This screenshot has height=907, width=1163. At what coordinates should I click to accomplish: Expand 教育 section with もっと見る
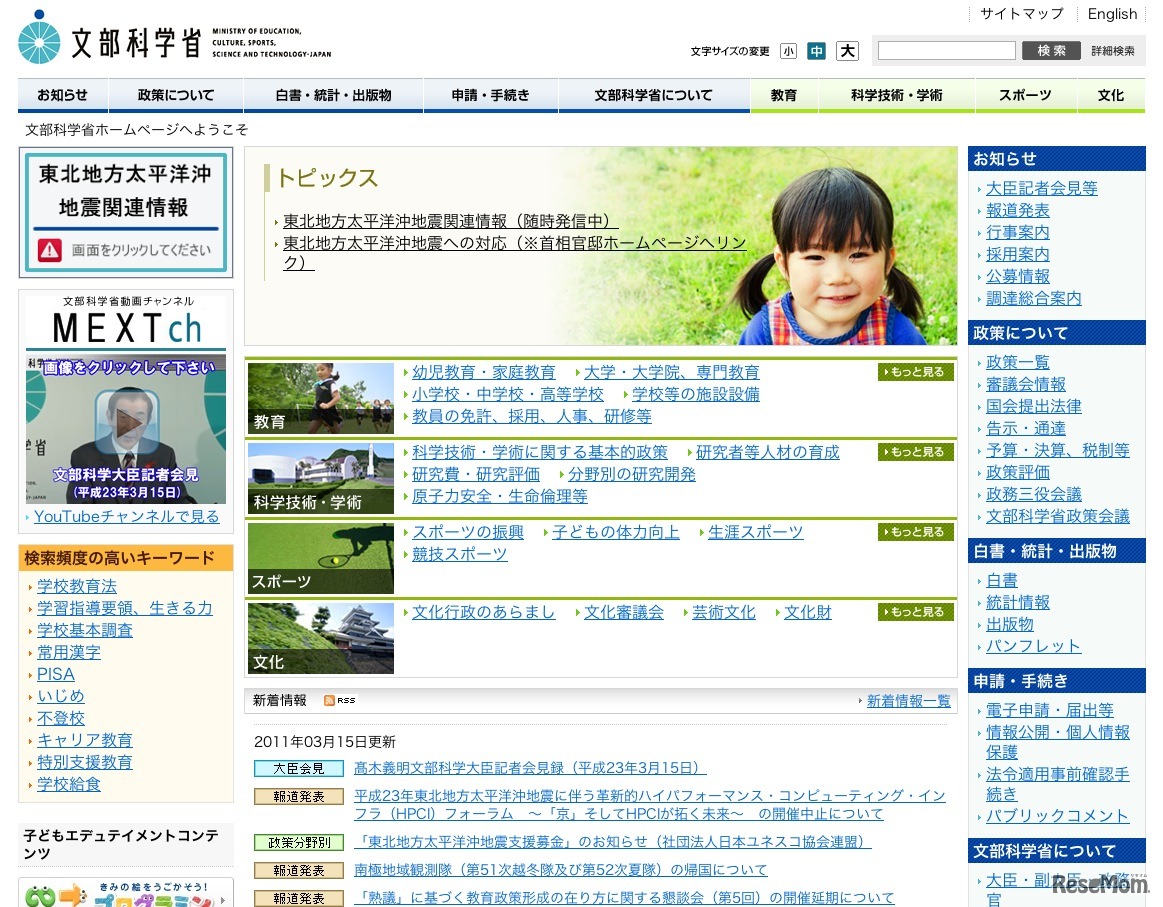tap(916, 372)
